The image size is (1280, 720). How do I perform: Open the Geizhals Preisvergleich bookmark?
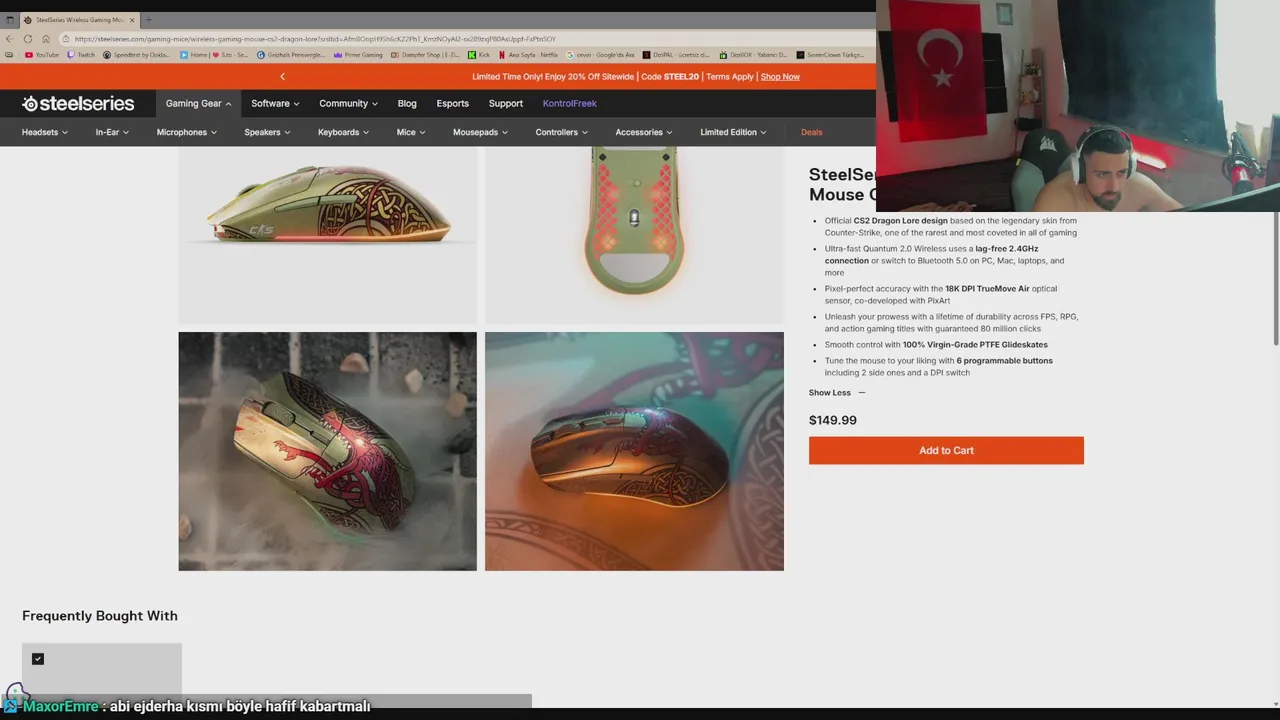point(292,55)
